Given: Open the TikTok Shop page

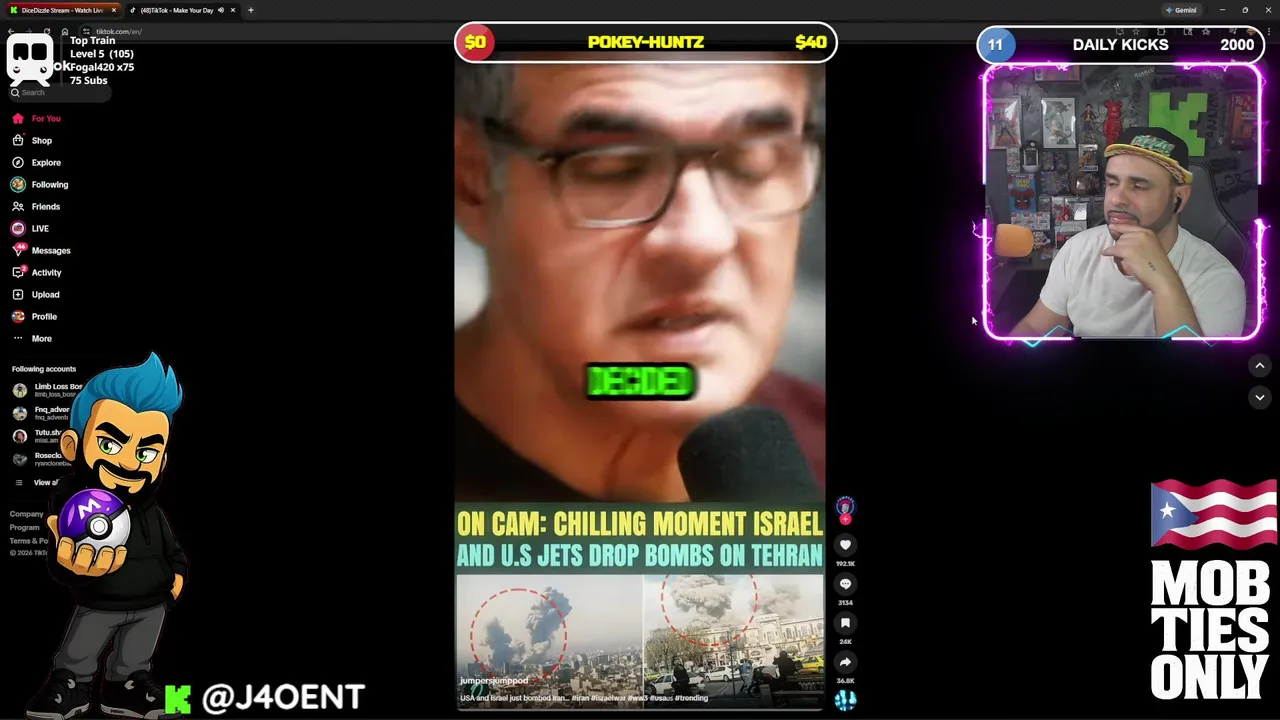Looking at the screenshot, I should click(x=32, y=140).
